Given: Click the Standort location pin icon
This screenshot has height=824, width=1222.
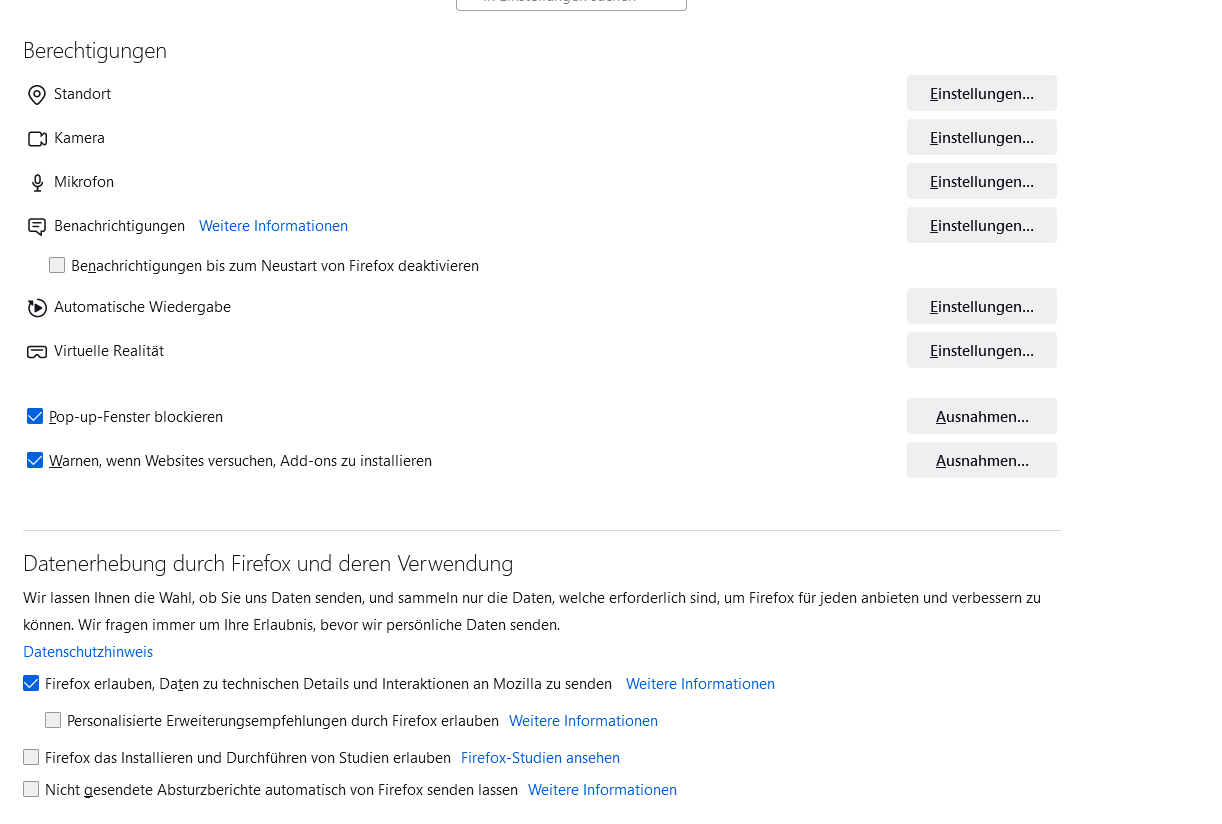Looking at the screenshot, I should 37,95.
